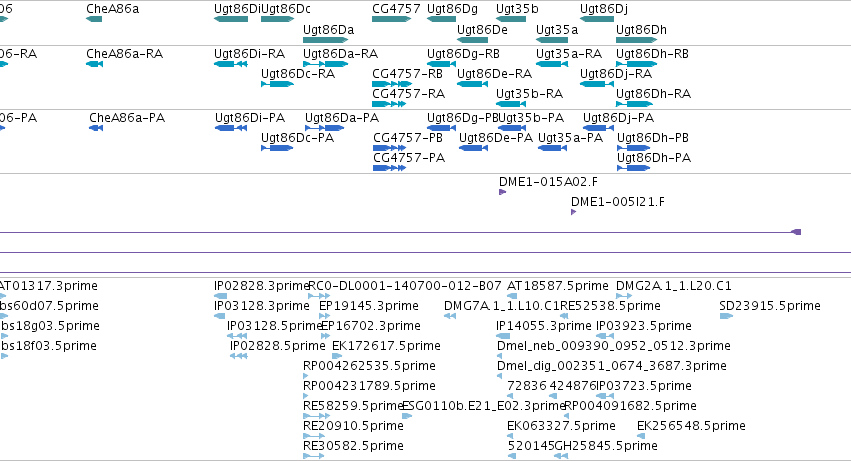Click the Ugt35a gene label

pyautogui.click(x=557, y=30)
